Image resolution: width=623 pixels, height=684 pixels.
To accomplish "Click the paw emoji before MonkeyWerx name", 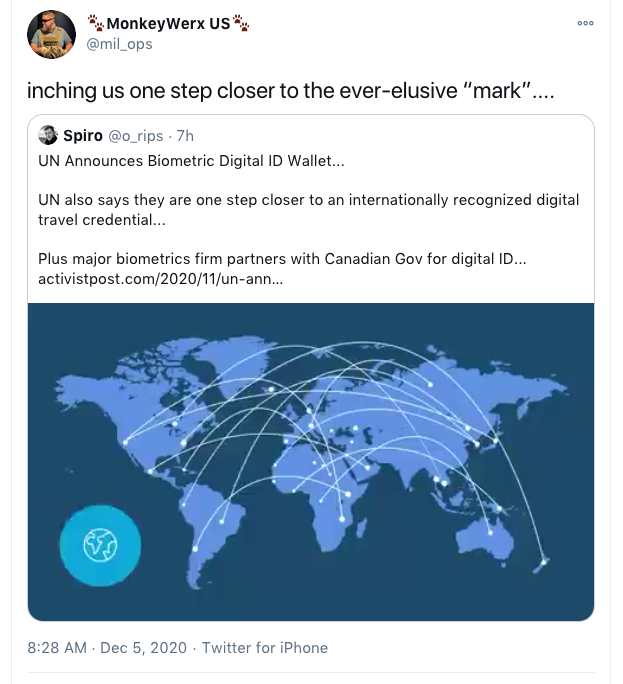I will pos(95,22).
